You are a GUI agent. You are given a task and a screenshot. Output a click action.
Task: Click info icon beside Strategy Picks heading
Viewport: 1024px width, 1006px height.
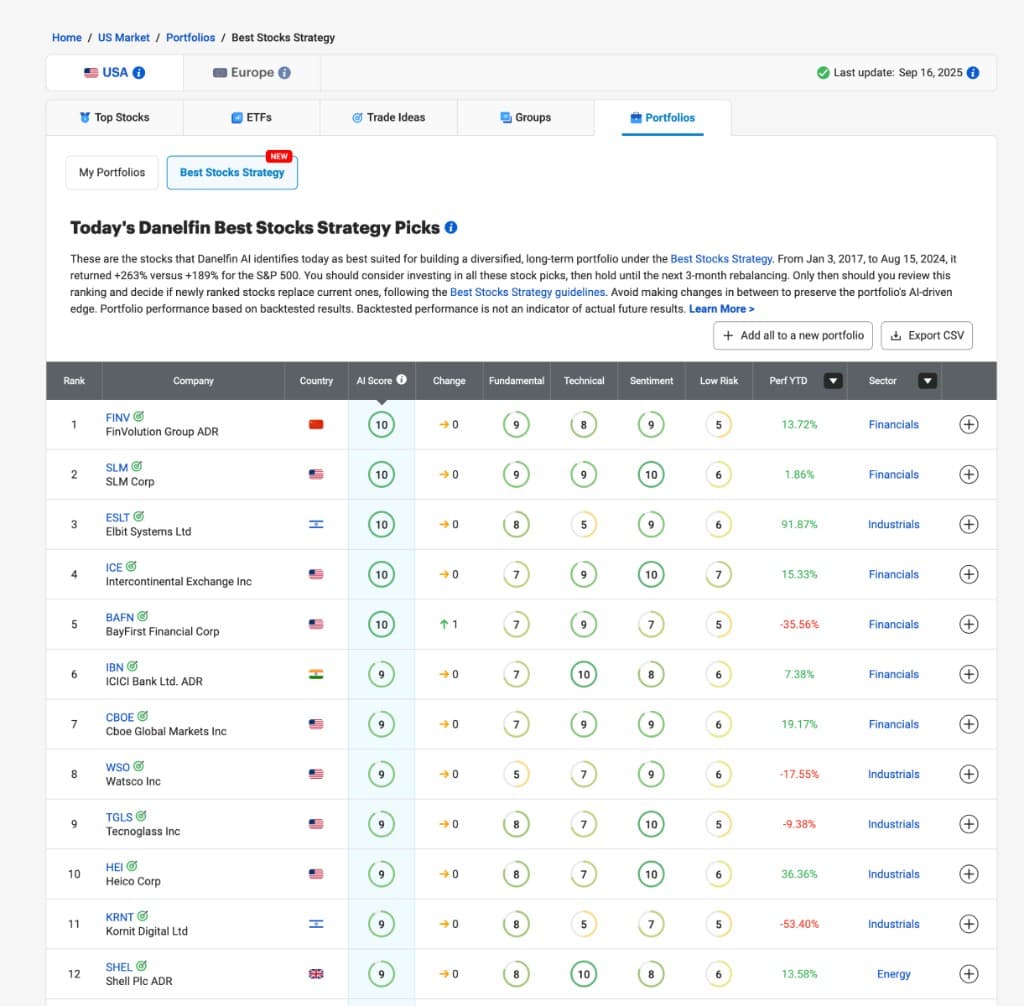[x=451, y=227]
